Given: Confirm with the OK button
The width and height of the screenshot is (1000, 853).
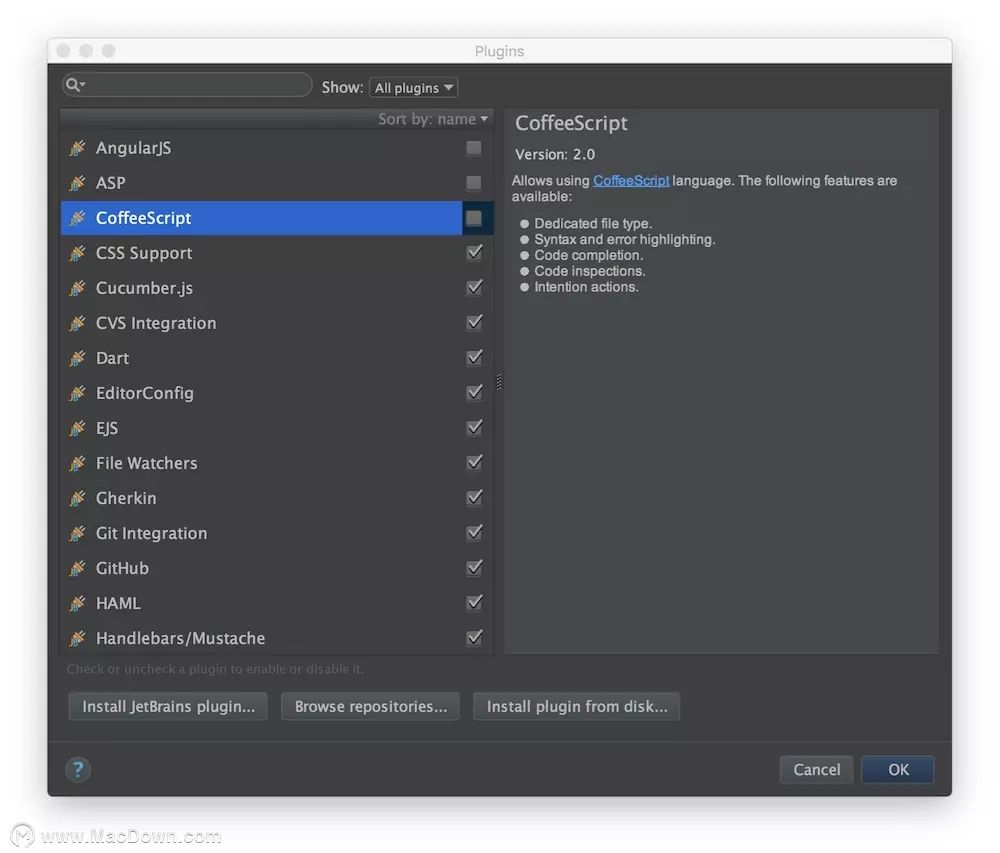Looking at the screenshot, I should (898, 769).
